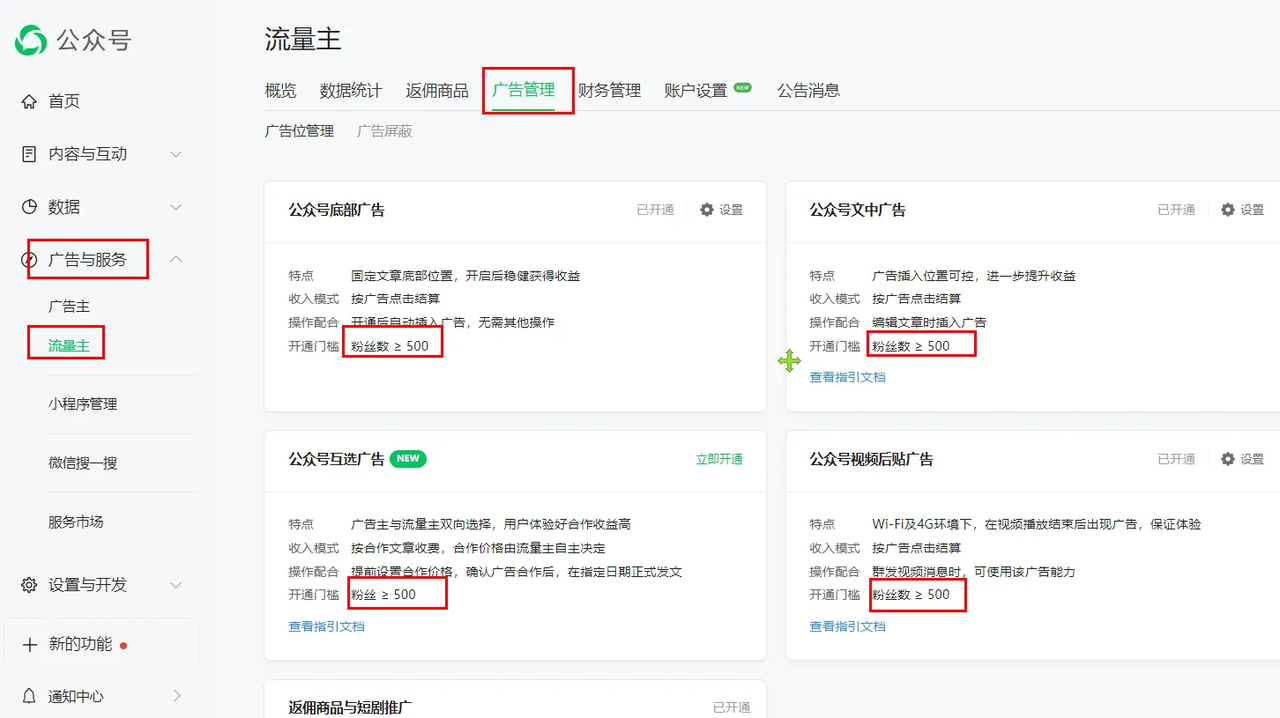This screenshot has height=718, width=1280.
Task: Click the NEW badge on 公众号互选广告
Action: coord(407,458)
